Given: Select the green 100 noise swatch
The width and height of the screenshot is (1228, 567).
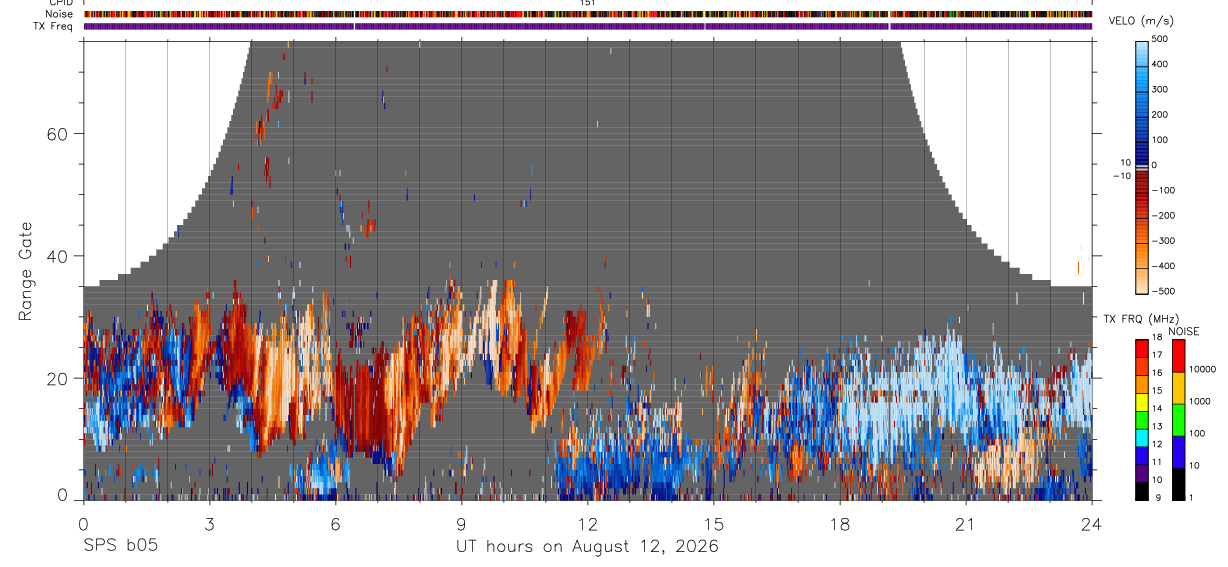Looking at the screenshot, I should [1178, 421].
